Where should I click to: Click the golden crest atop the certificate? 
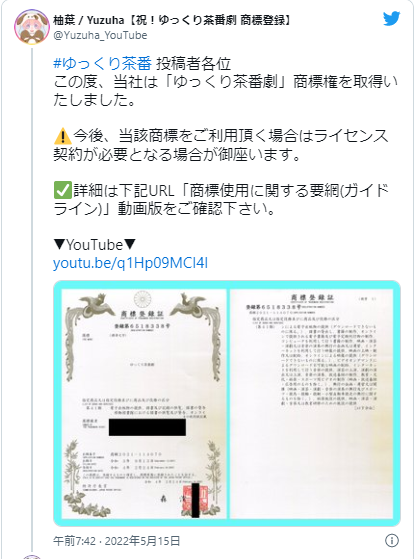point(143,299)
